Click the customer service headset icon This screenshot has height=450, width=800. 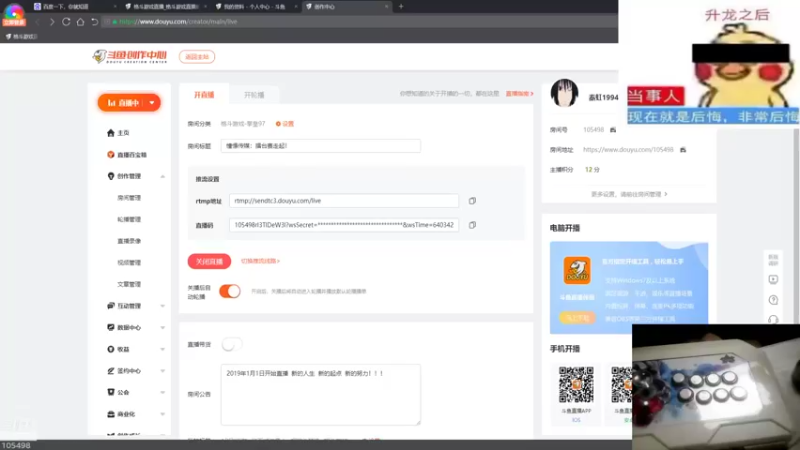click(773, 319)
